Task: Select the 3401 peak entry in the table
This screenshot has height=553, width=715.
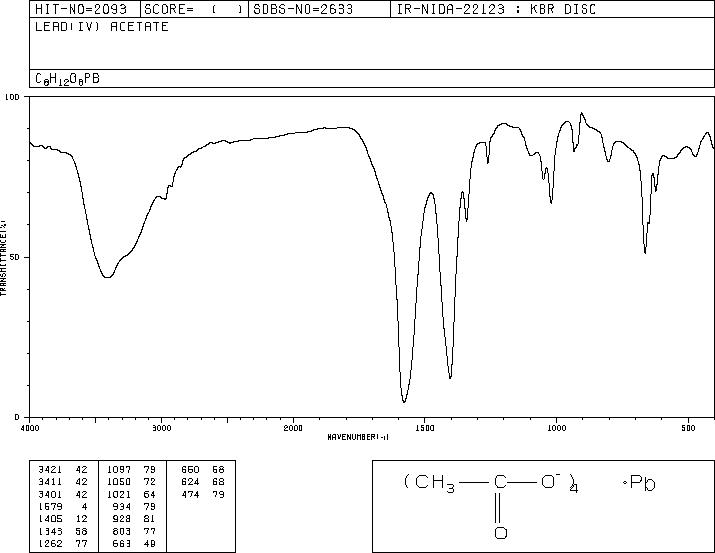Action: tap(63, 494)
